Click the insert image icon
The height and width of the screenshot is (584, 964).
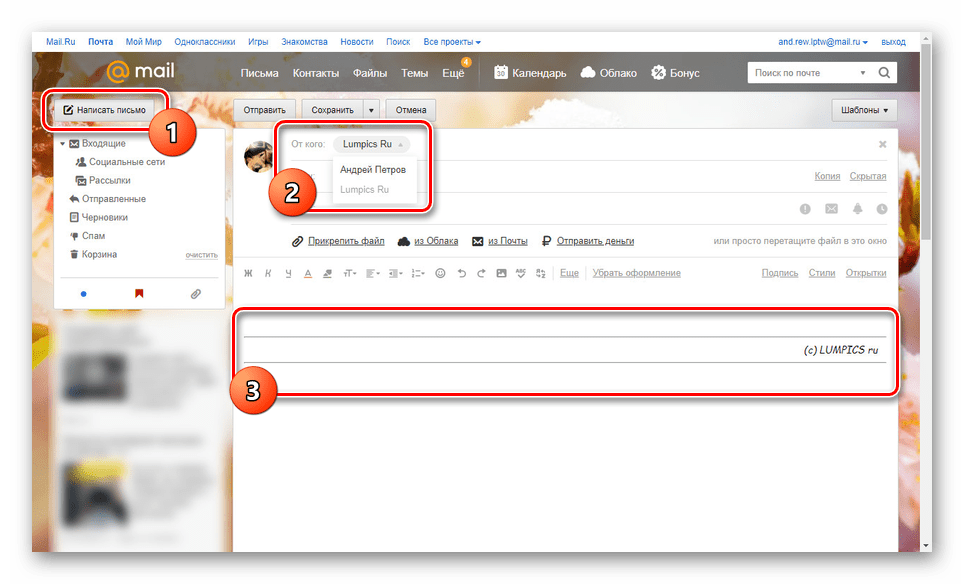click(x=501, y=273)
